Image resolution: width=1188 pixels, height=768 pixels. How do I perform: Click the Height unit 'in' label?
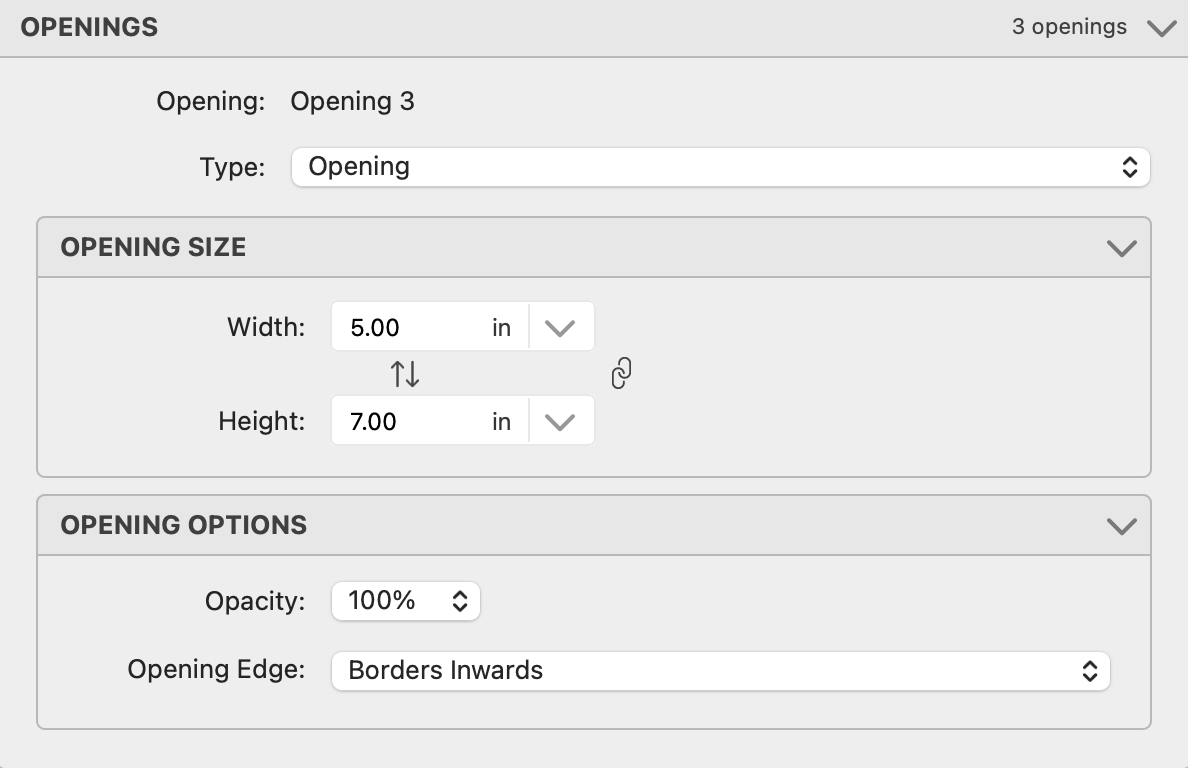click(x=502, y=422)
